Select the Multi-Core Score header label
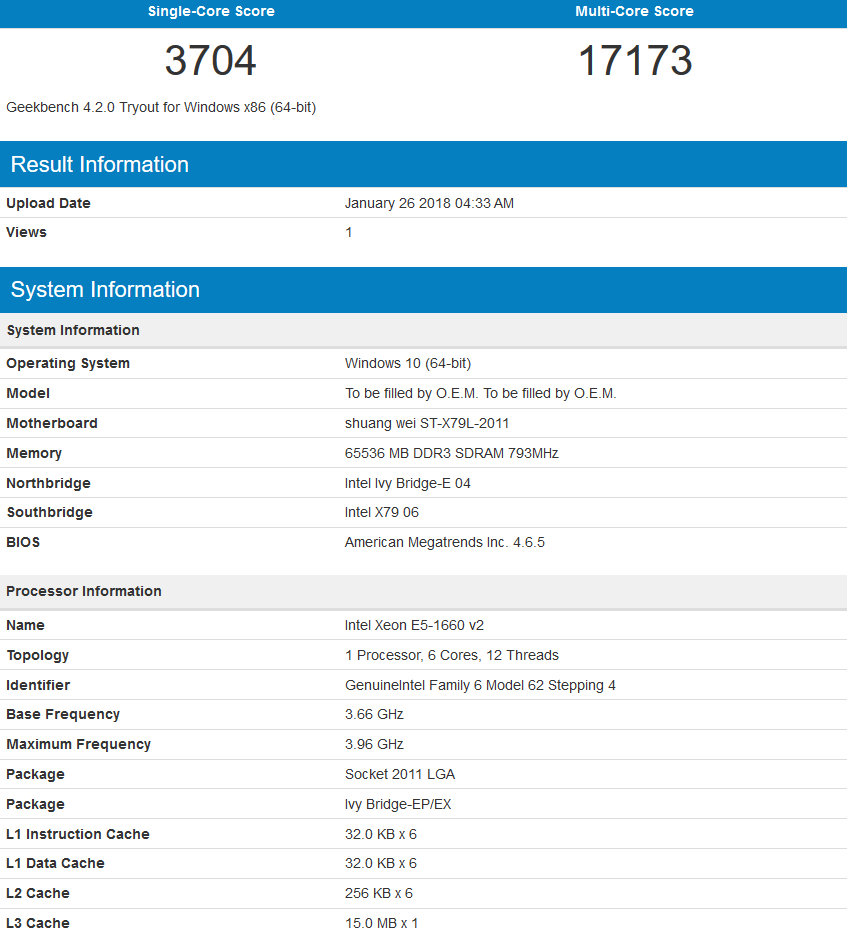This screenshot has height=934, width=850. point(634,11)
